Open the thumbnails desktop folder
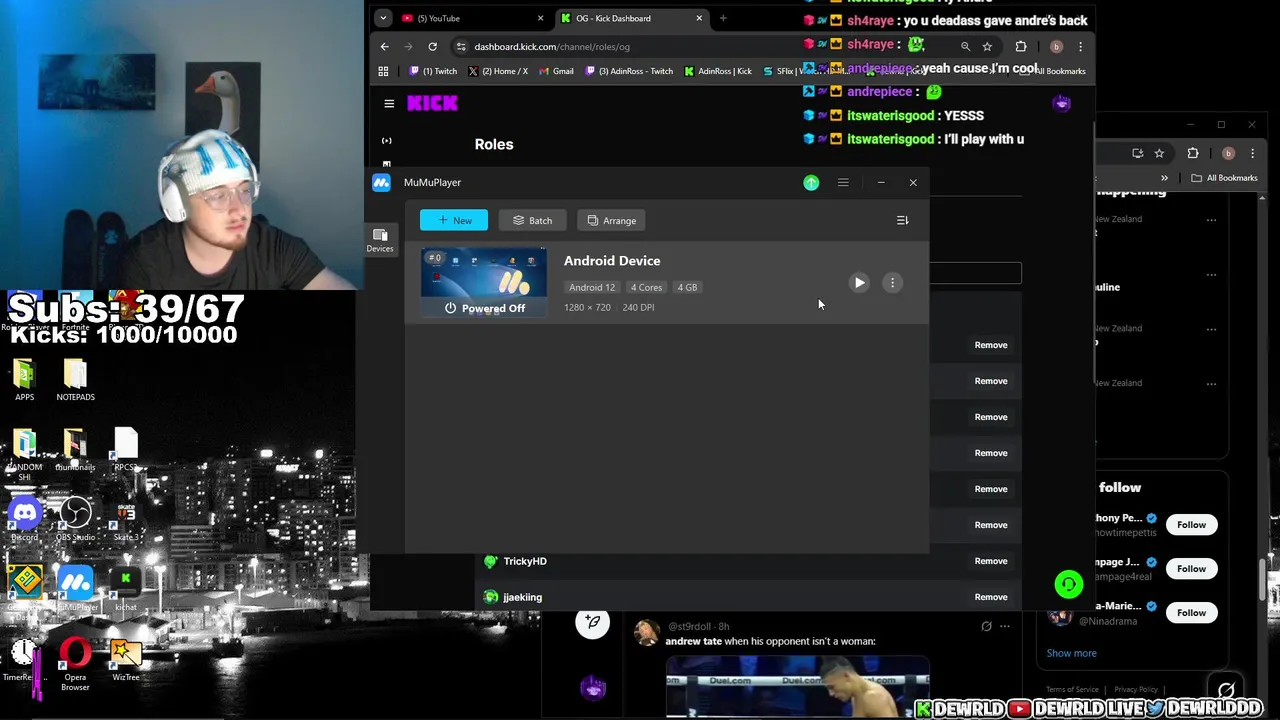This screenshot has height=720, width=1280. [x=75, y=450]
